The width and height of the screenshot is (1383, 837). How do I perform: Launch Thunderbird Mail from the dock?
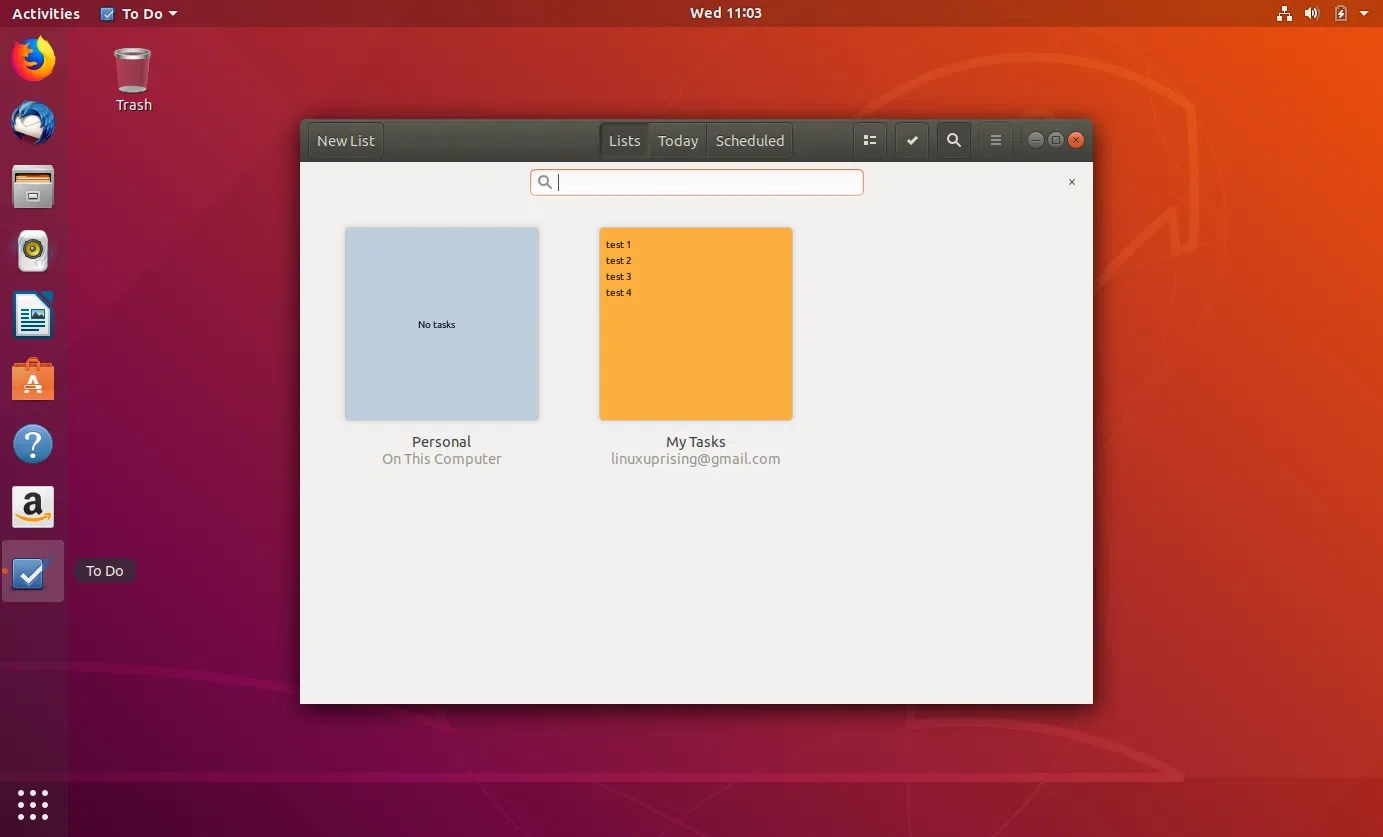pyautogui.click(x=33, y=123)
